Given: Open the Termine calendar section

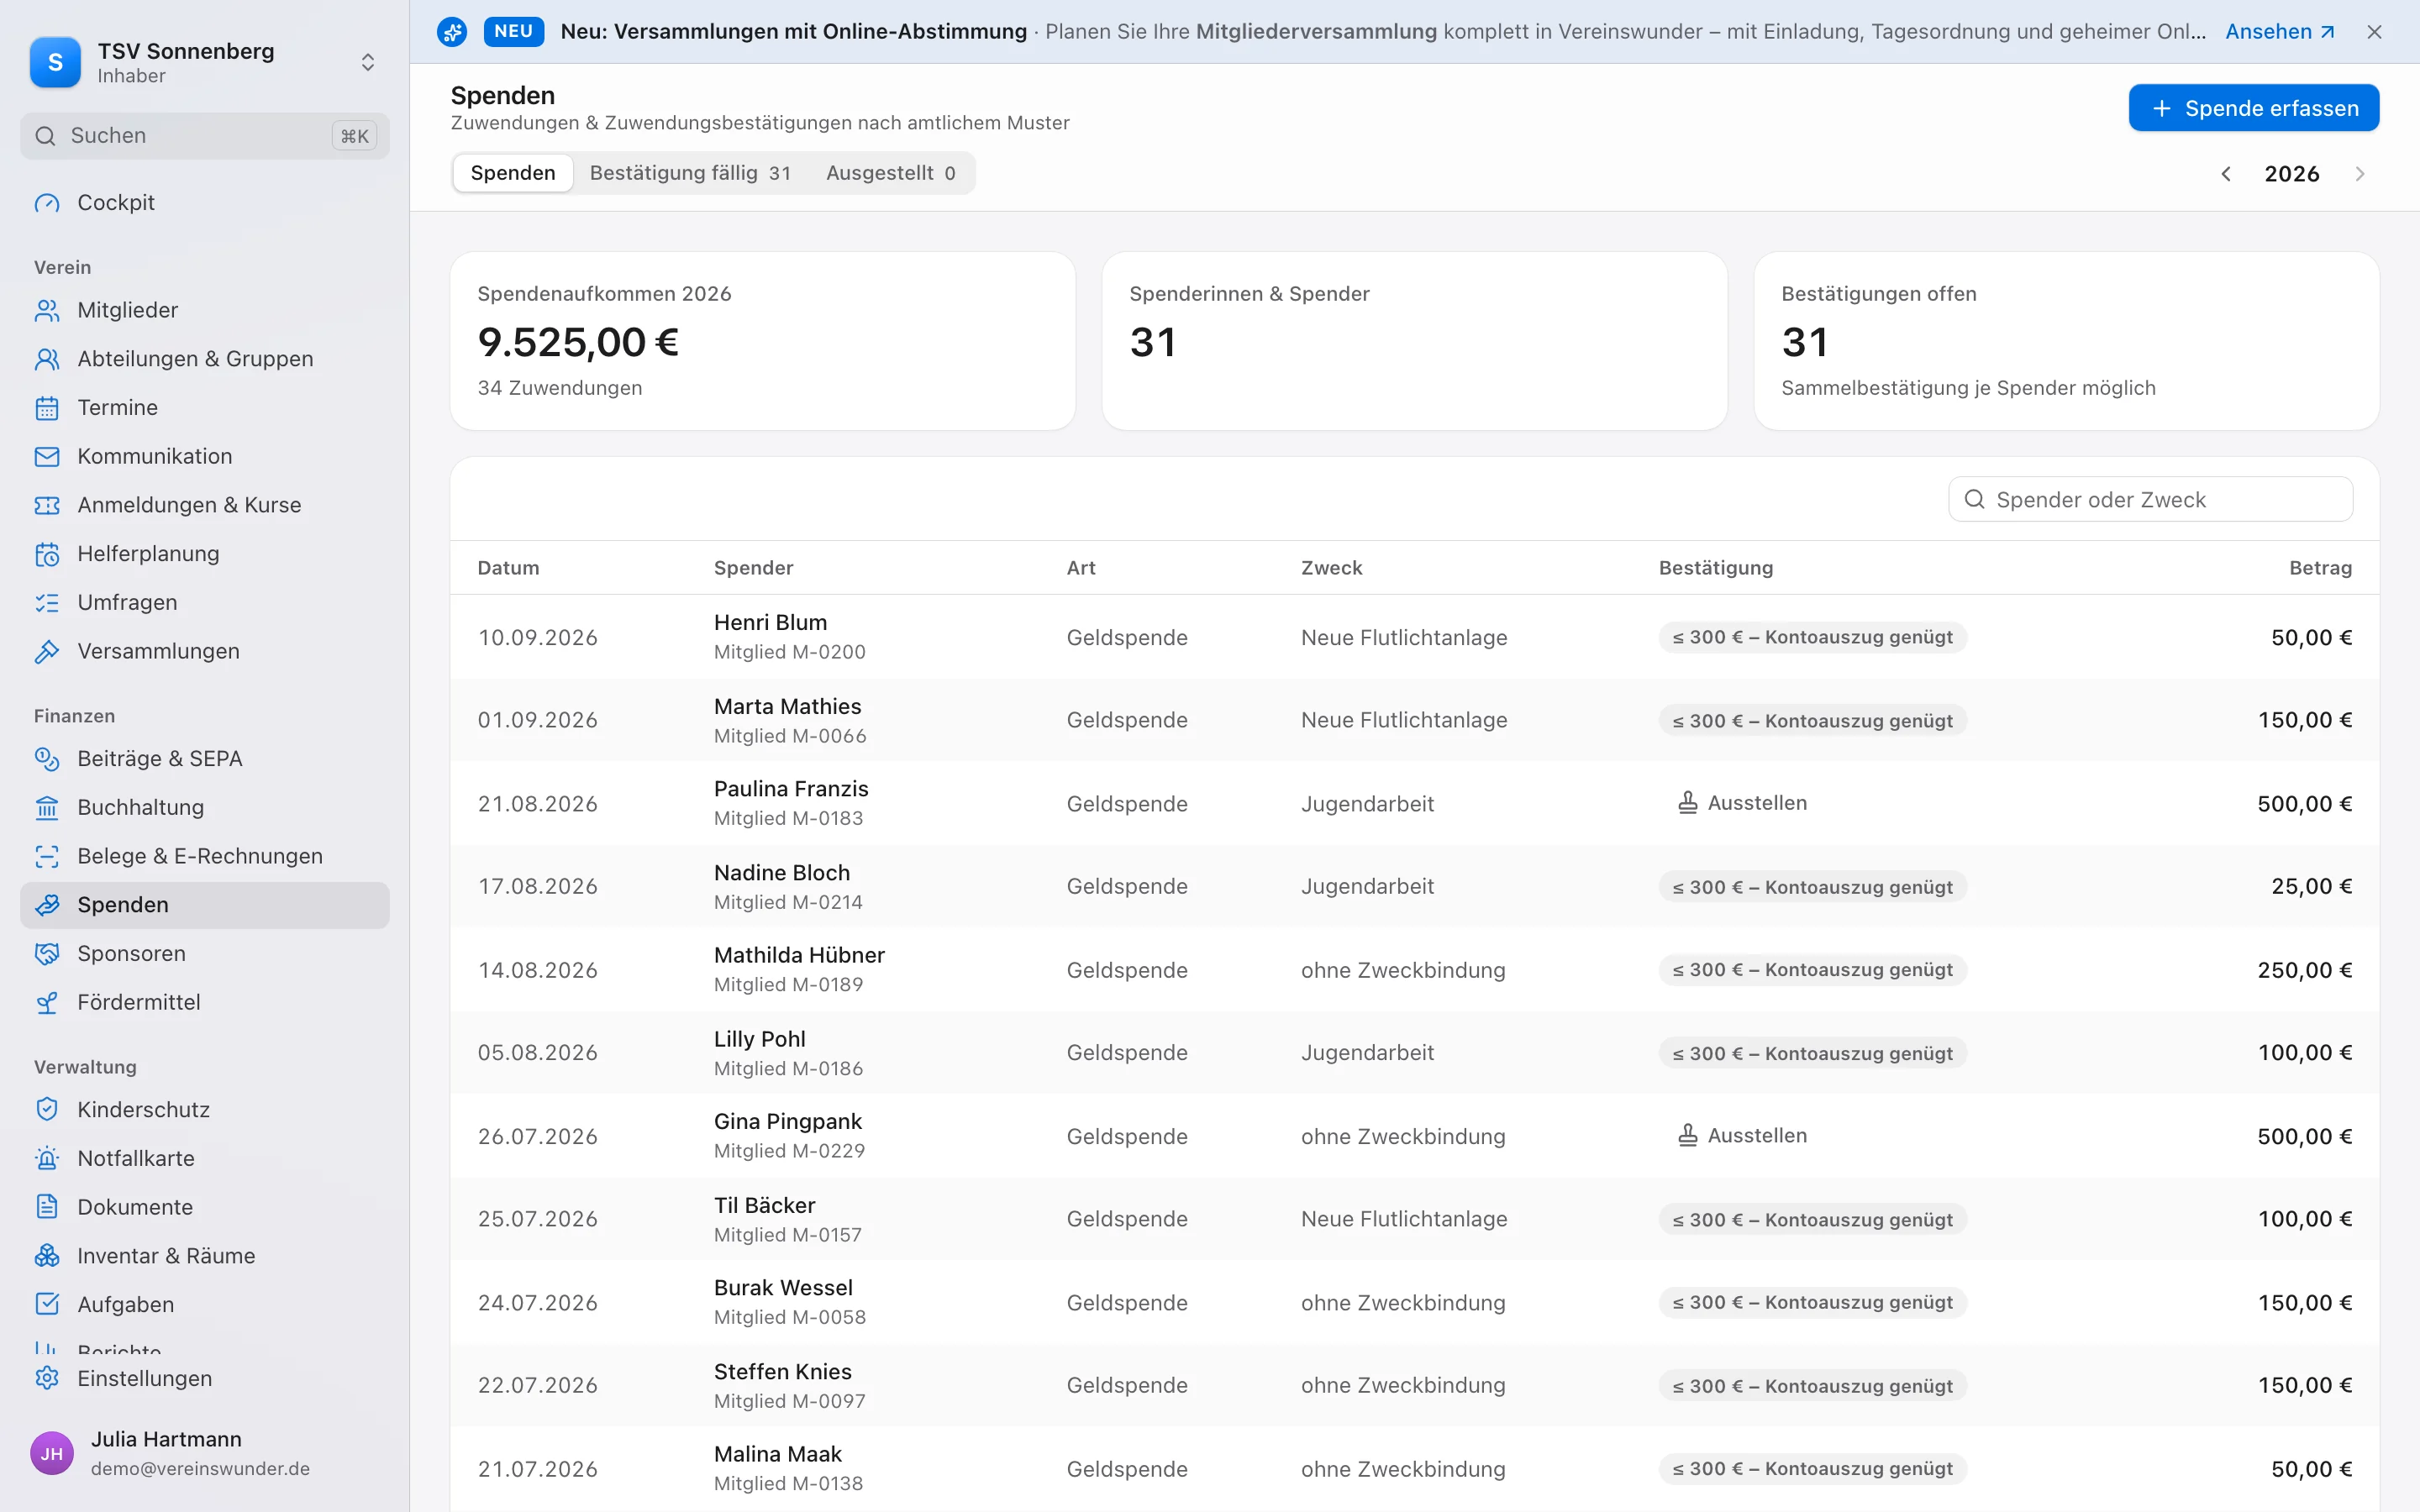Looking at the screenshot, I should click(x=204, y=407).
